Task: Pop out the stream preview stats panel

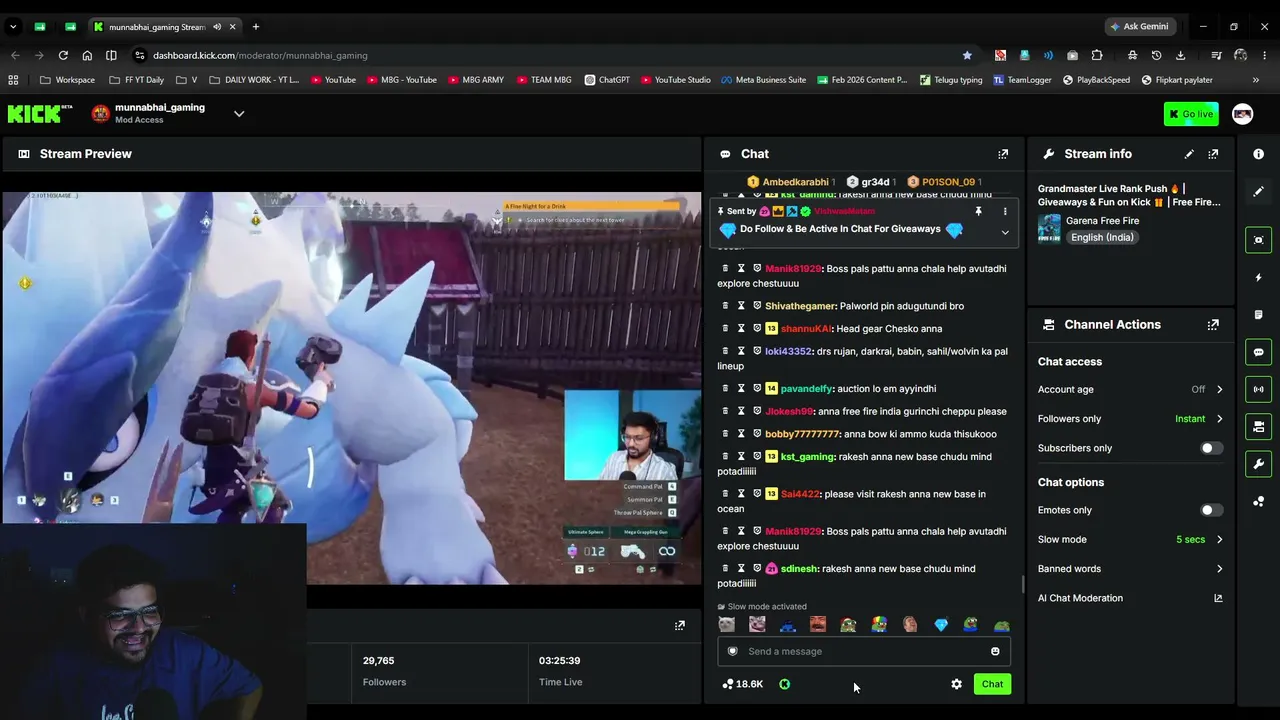Action: tap(680, 626)
